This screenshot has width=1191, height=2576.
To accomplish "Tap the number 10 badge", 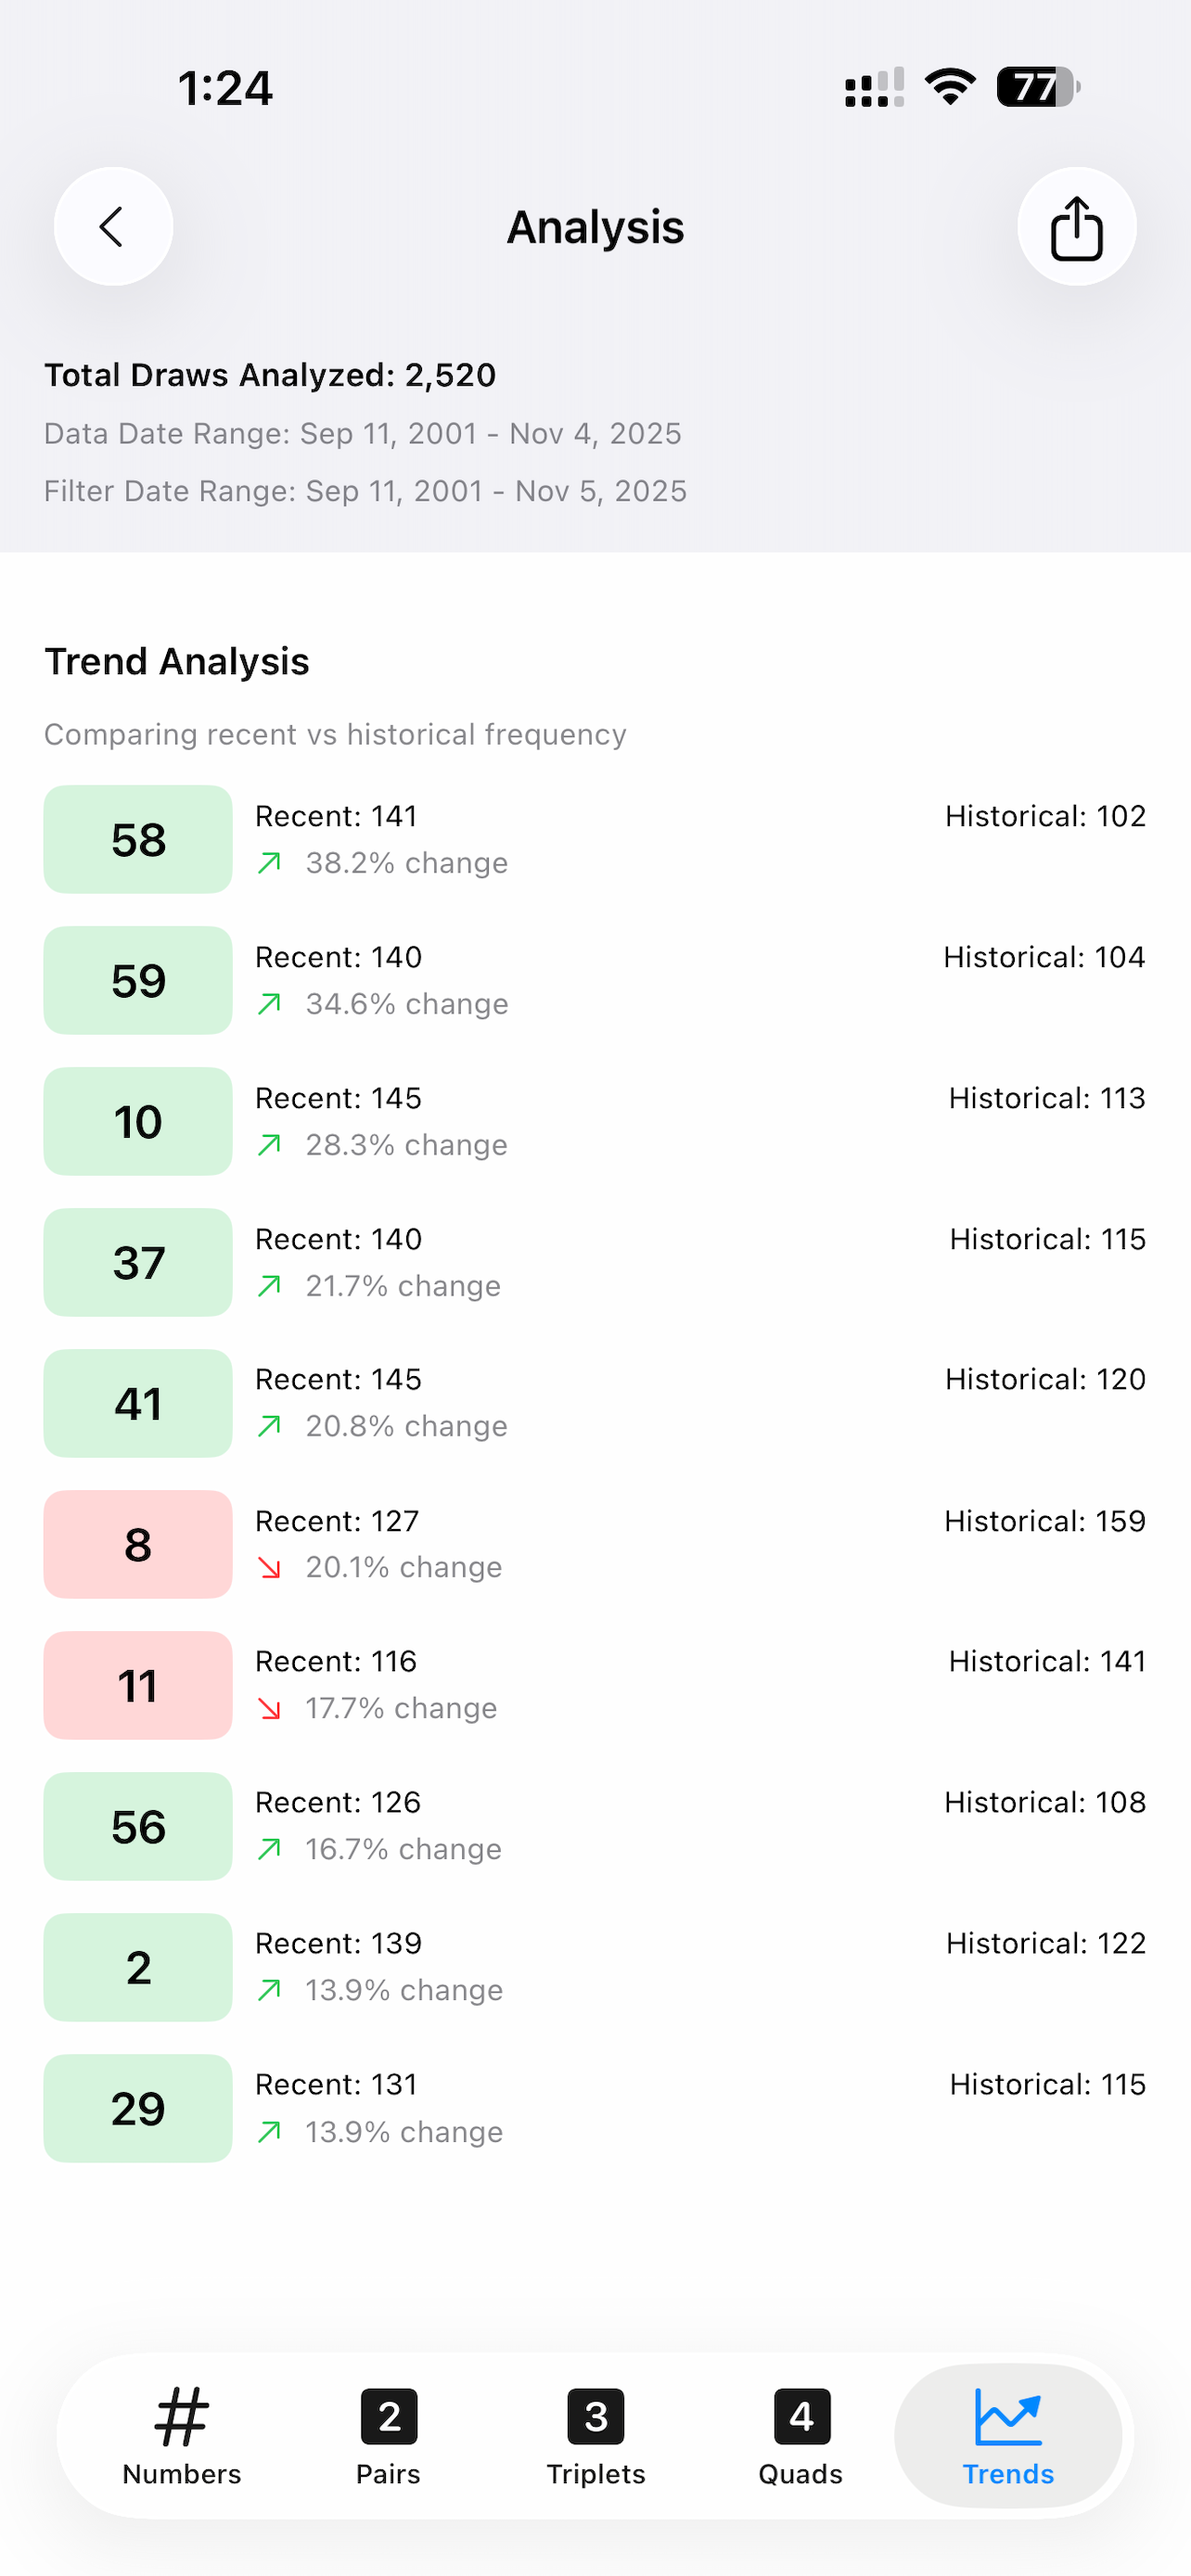I will point(138,1121).
